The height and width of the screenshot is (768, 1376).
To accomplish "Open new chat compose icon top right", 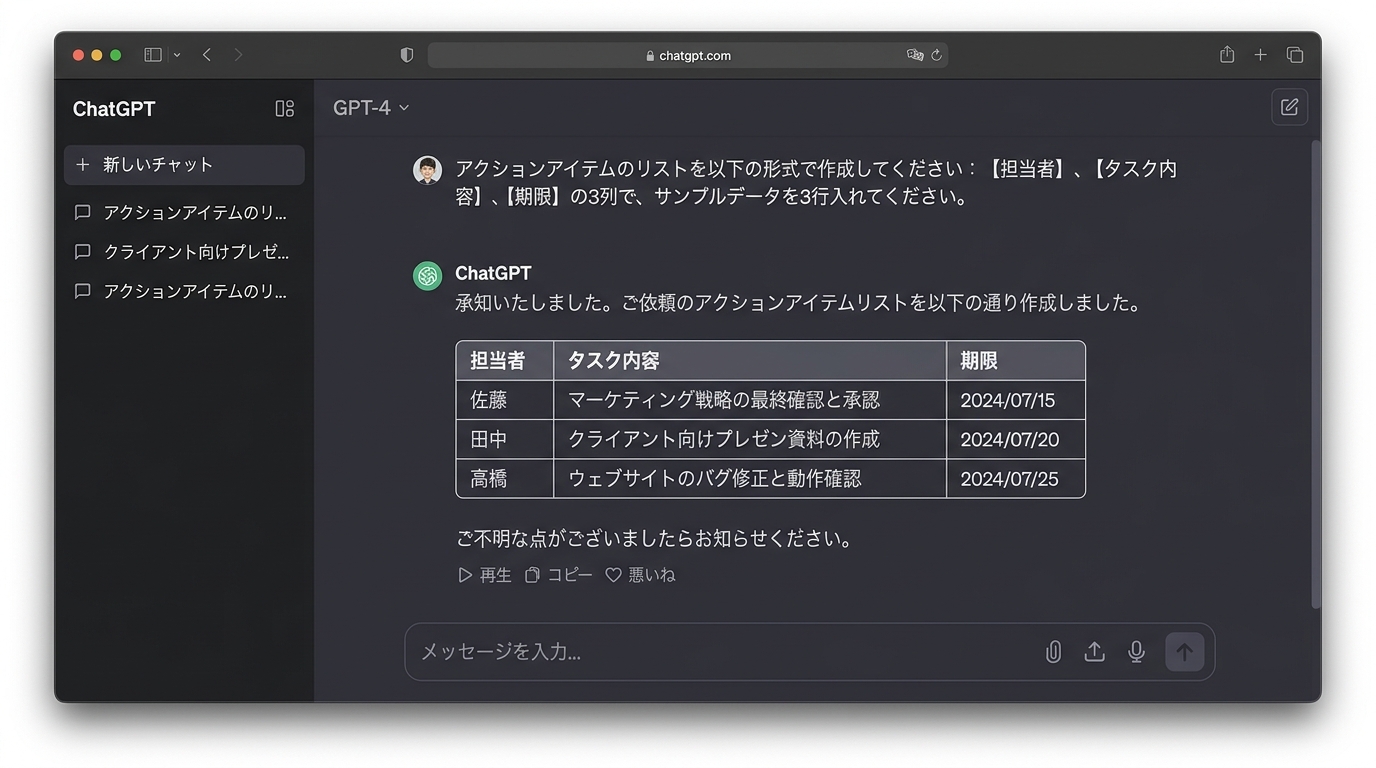I will click(x=1289, y=107).
